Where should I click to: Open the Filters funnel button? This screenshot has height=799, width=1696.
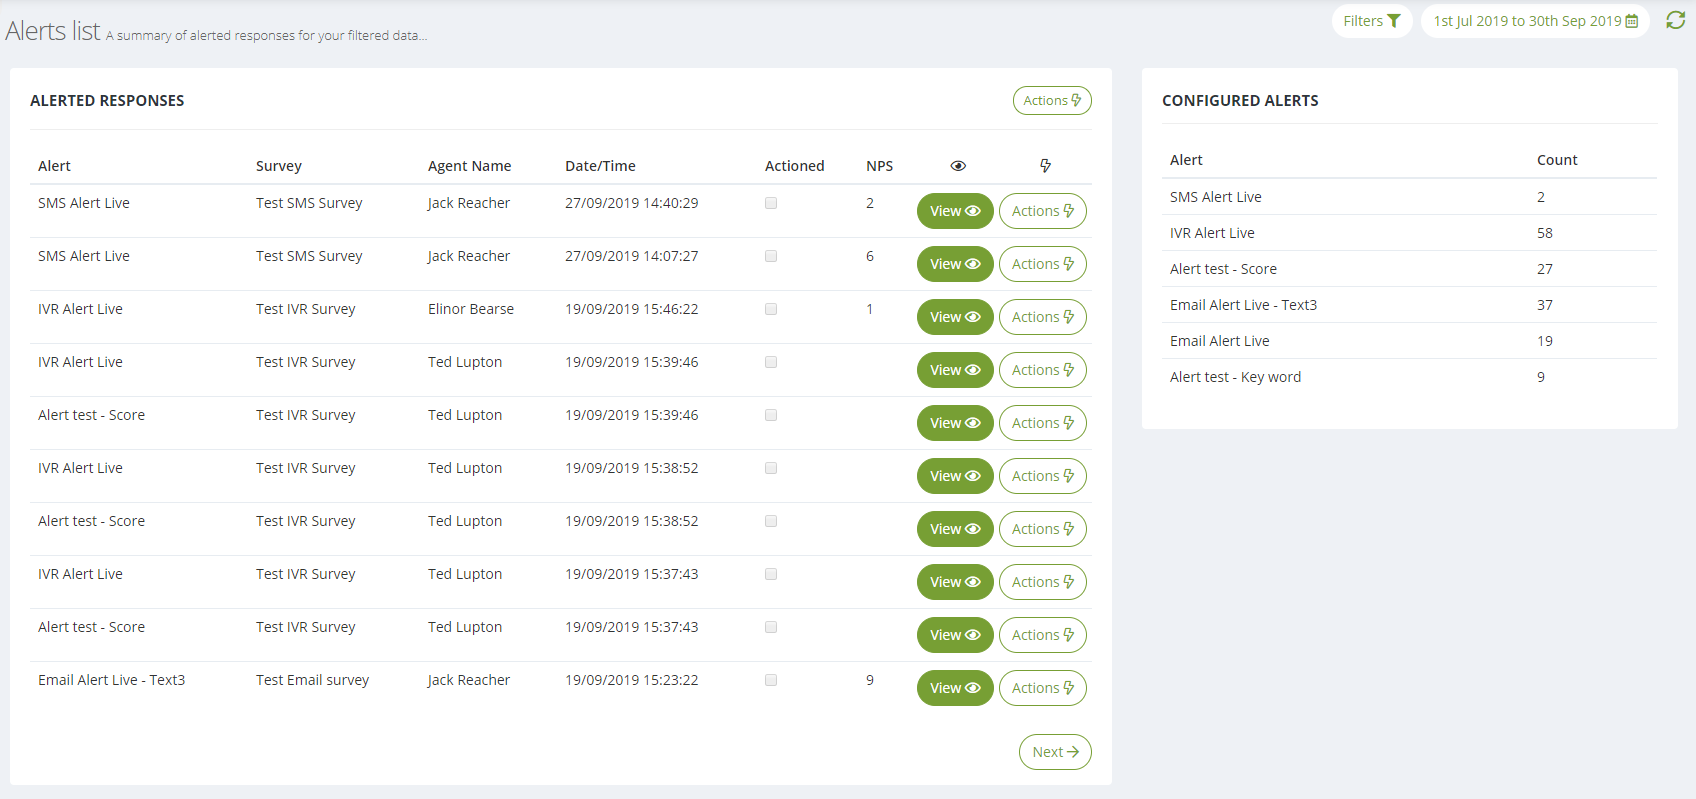click(x=1371, y=21)
